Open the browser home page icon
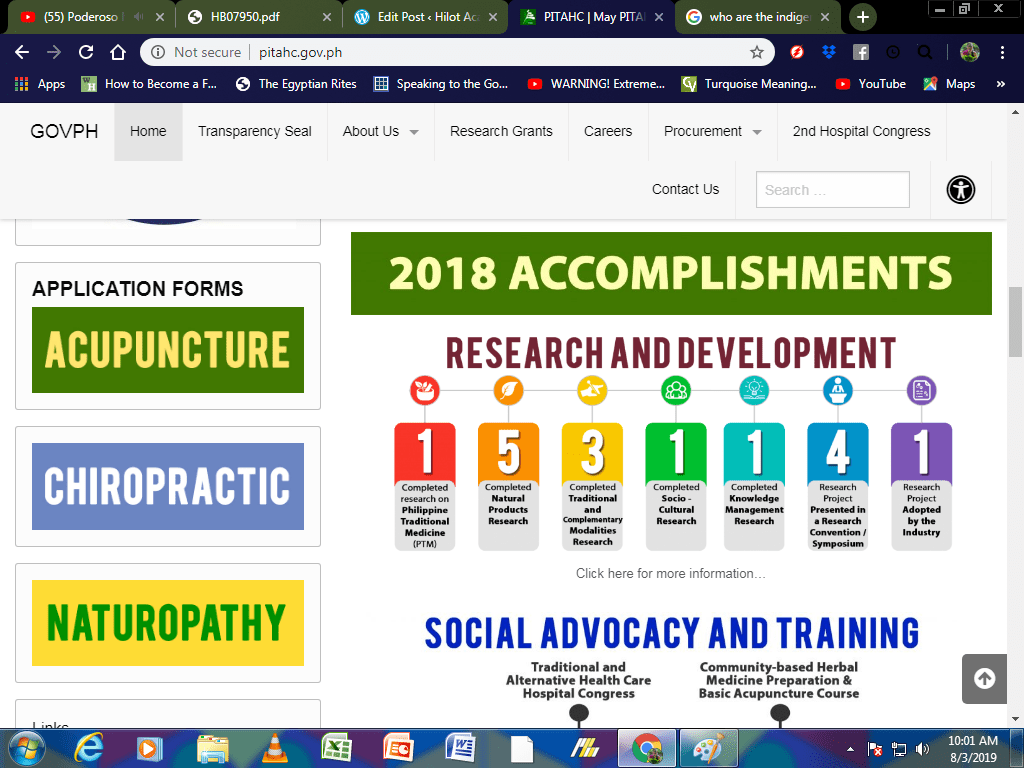This screenshot has height=768, width=1024. coord(118,52)
